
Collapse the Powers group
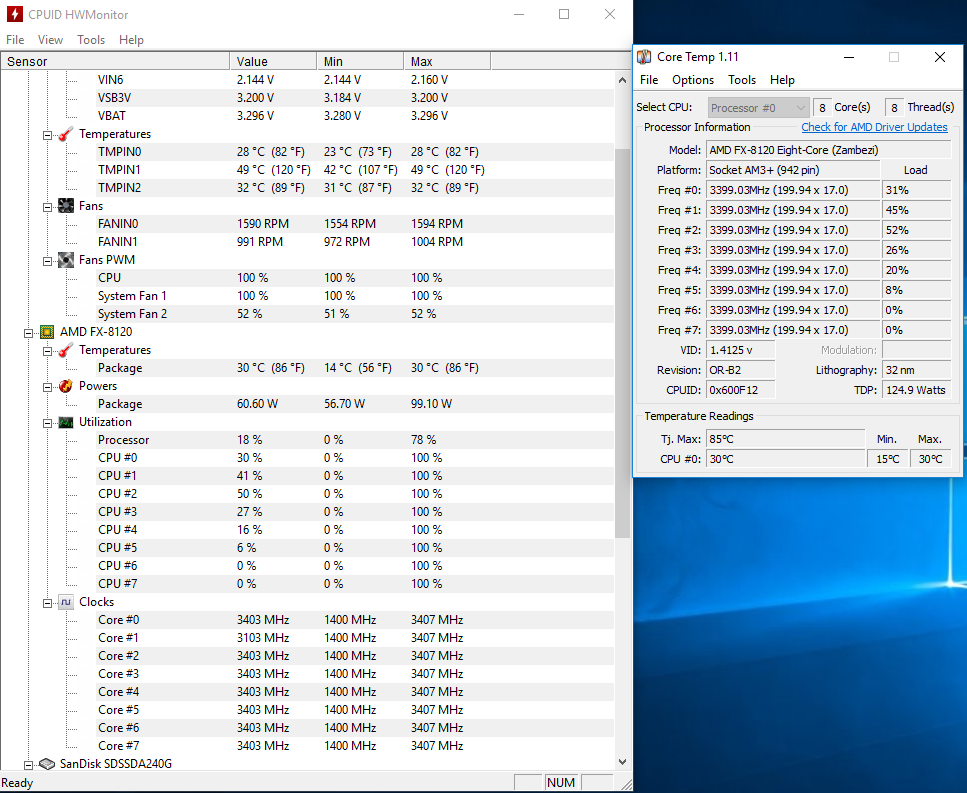pyautogui.click(x=47, y=387)
